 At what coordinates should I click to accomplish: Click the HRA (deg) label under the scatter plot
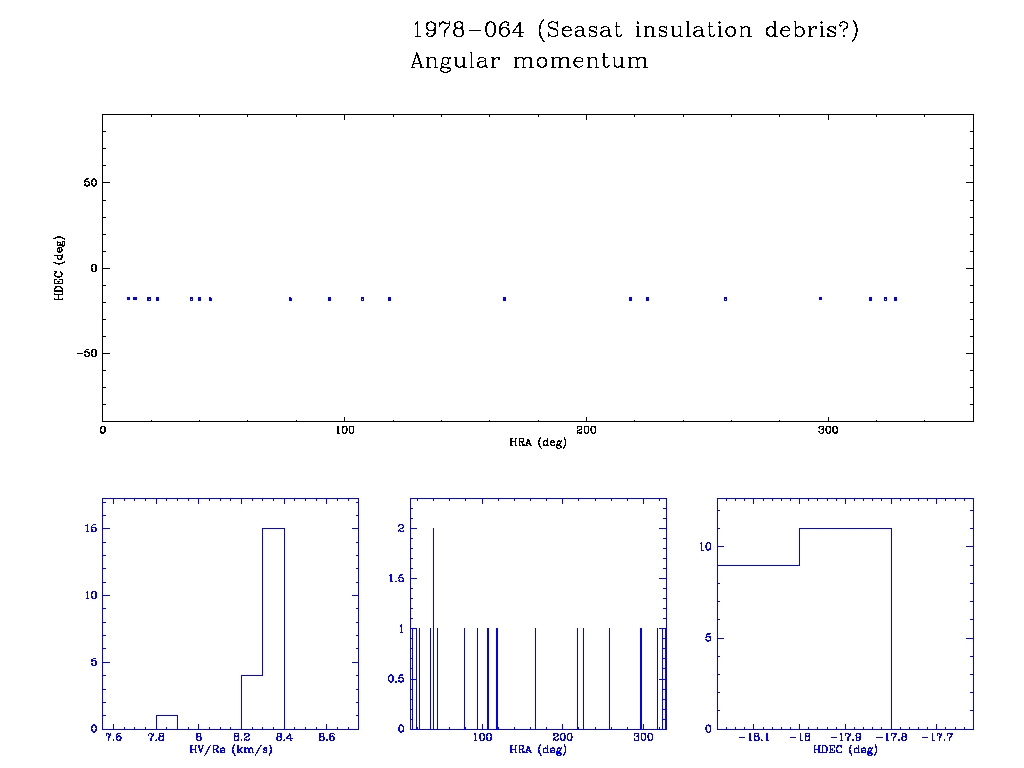(x=538, y=442)
